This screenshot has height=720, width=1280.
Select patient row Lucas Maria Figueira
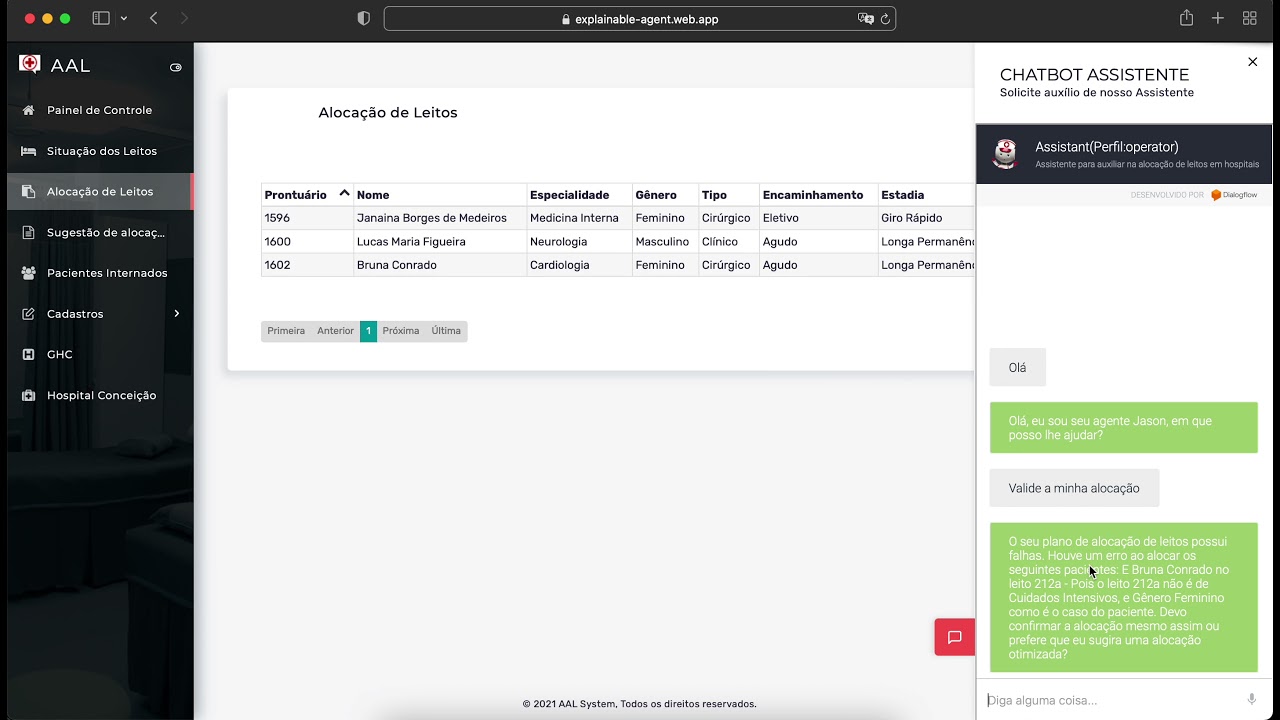coord(617,241)
